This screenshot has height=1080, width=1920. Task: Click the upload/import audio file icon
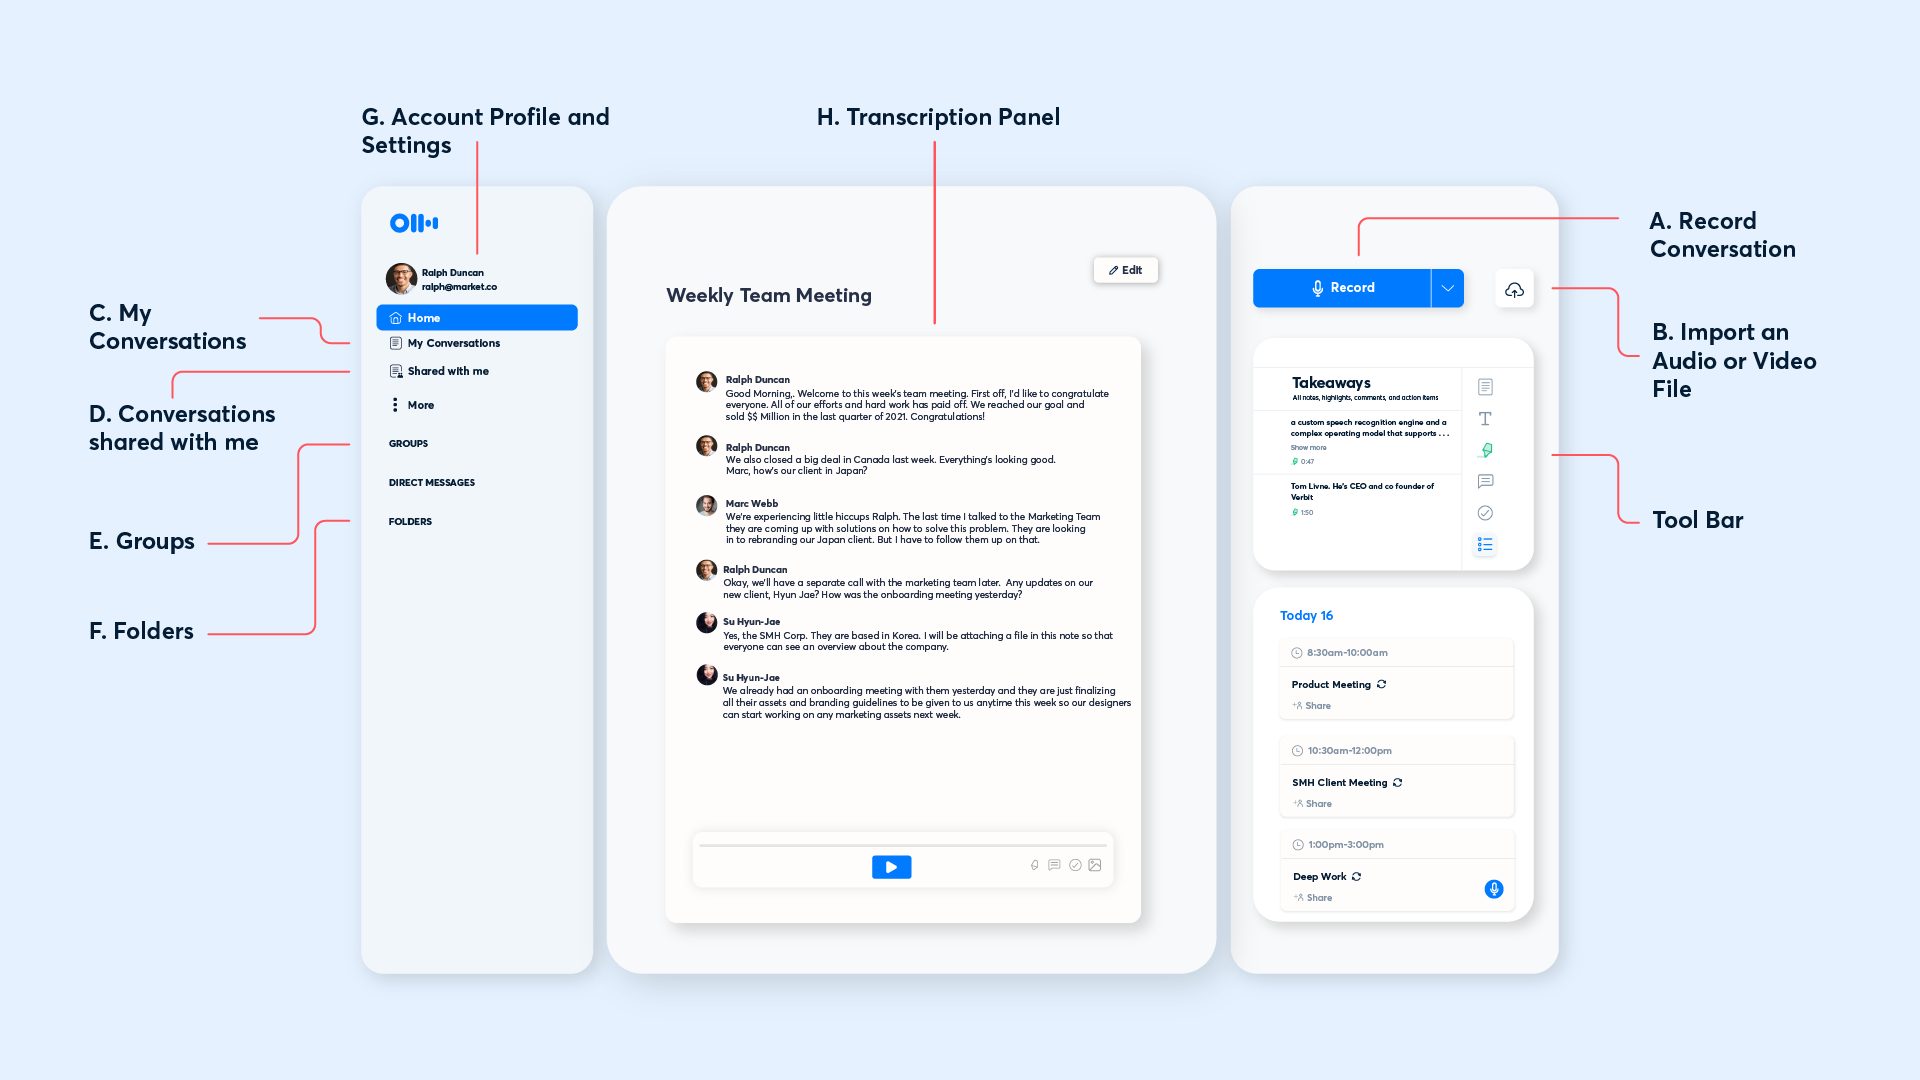pyautogui.click(x=1513, y=289)
